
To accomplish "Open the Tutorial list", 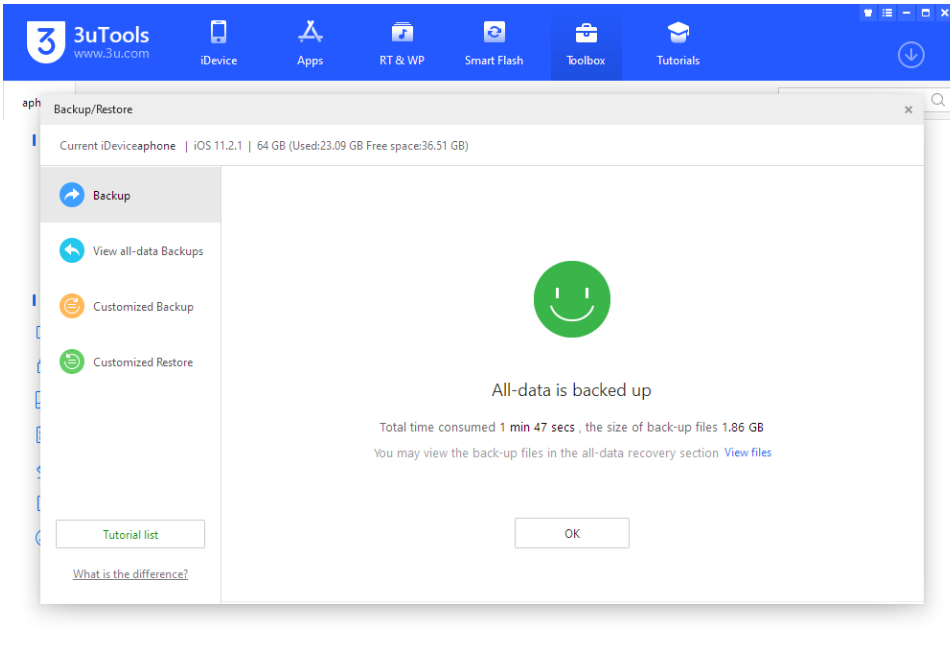I will tap(130, 533).
